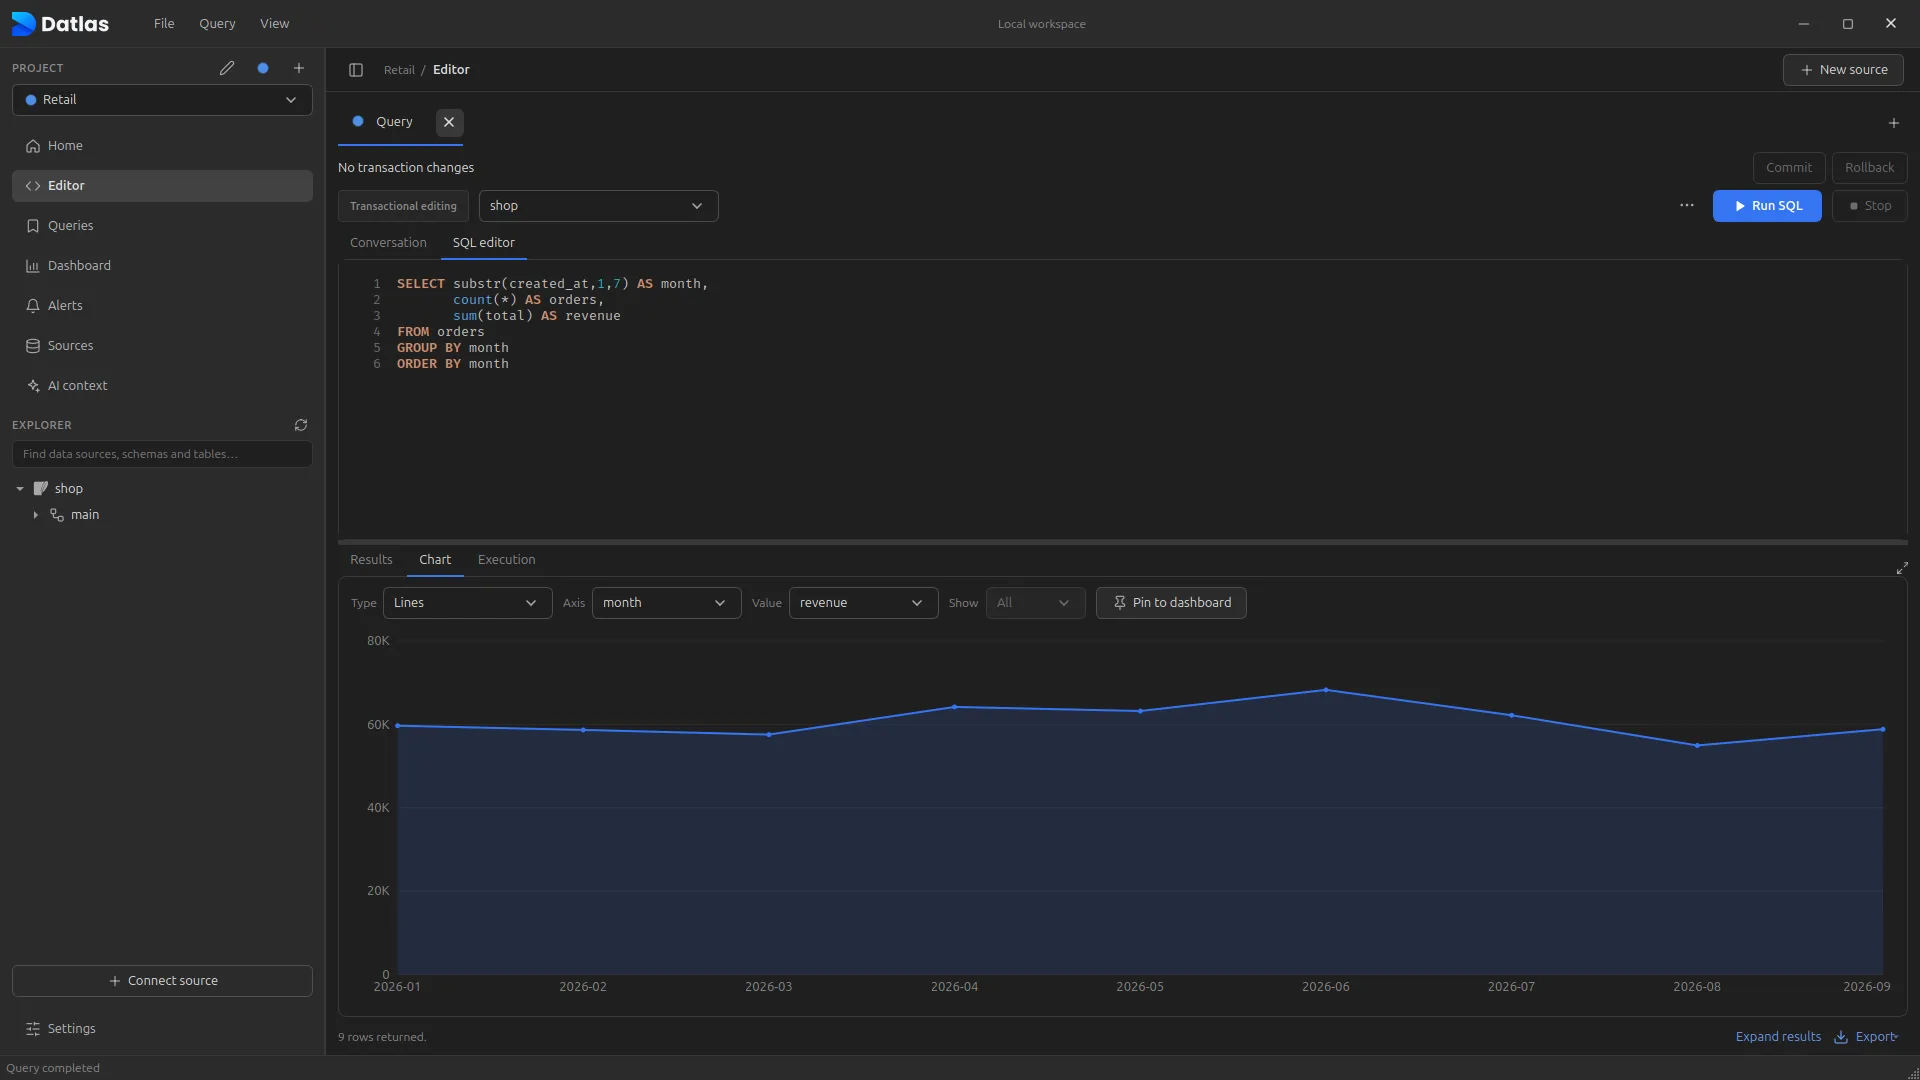
Task: Open the Axis month dropdown
Action: coord(666,603)
